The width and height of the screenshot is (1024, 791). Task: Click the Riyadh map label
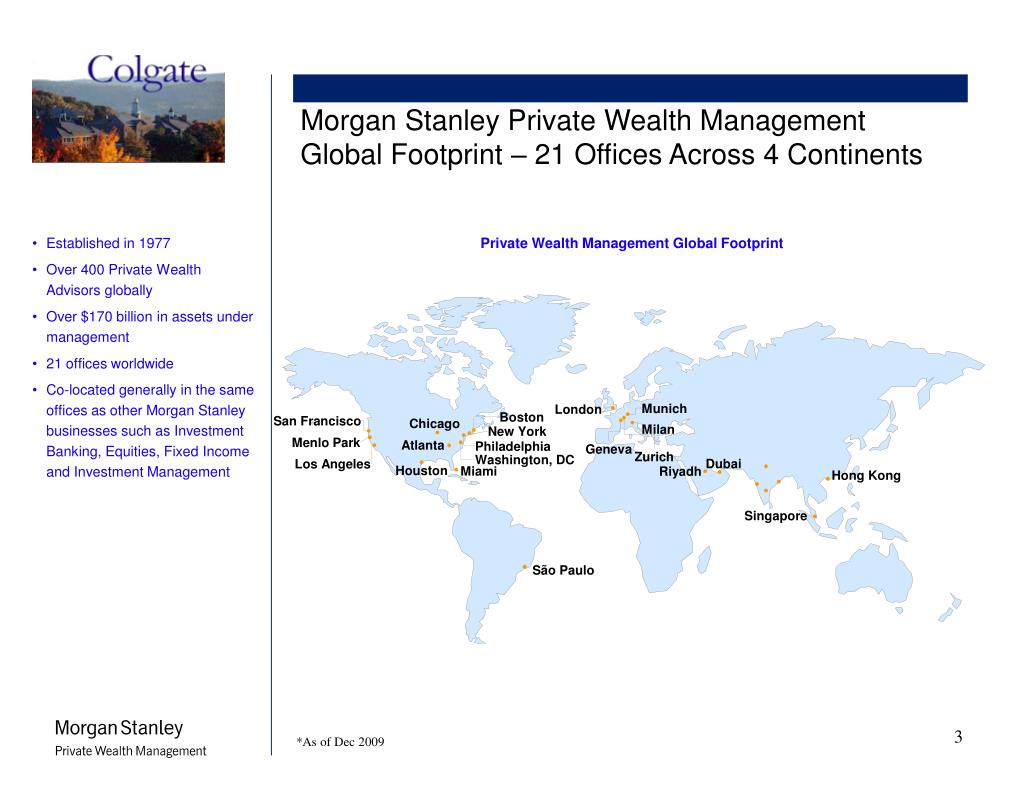click(680, 471)
